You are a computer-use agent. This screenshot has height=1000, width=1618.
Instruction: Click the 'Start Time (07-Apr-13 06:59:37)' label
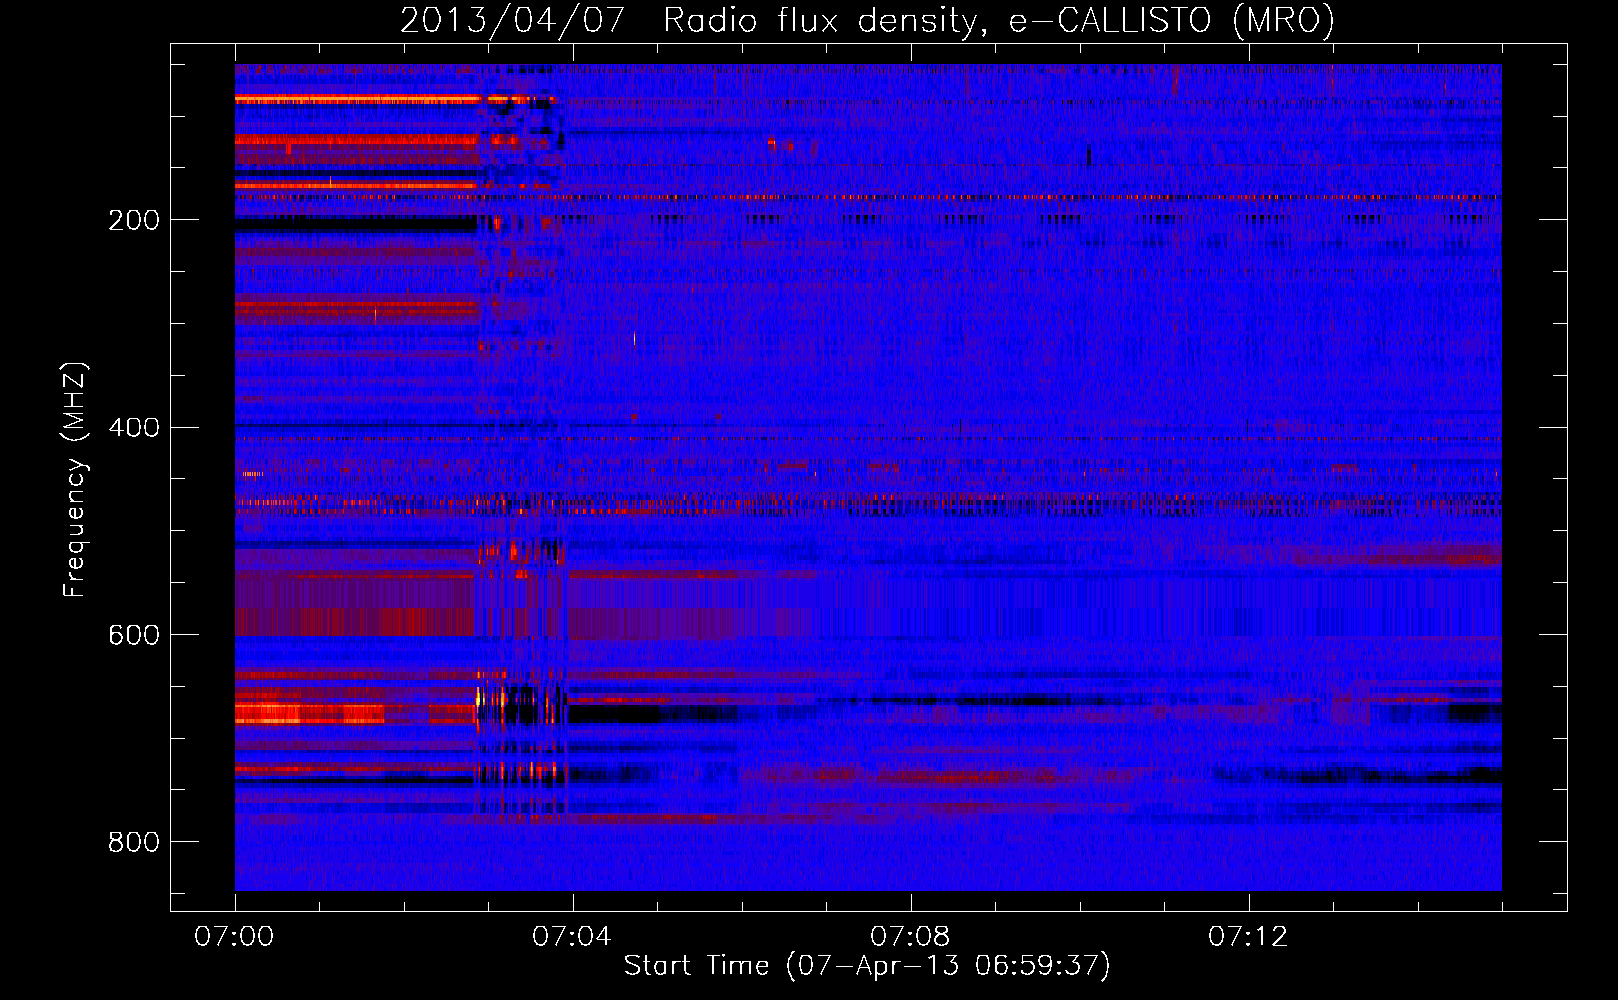[867, 965]
